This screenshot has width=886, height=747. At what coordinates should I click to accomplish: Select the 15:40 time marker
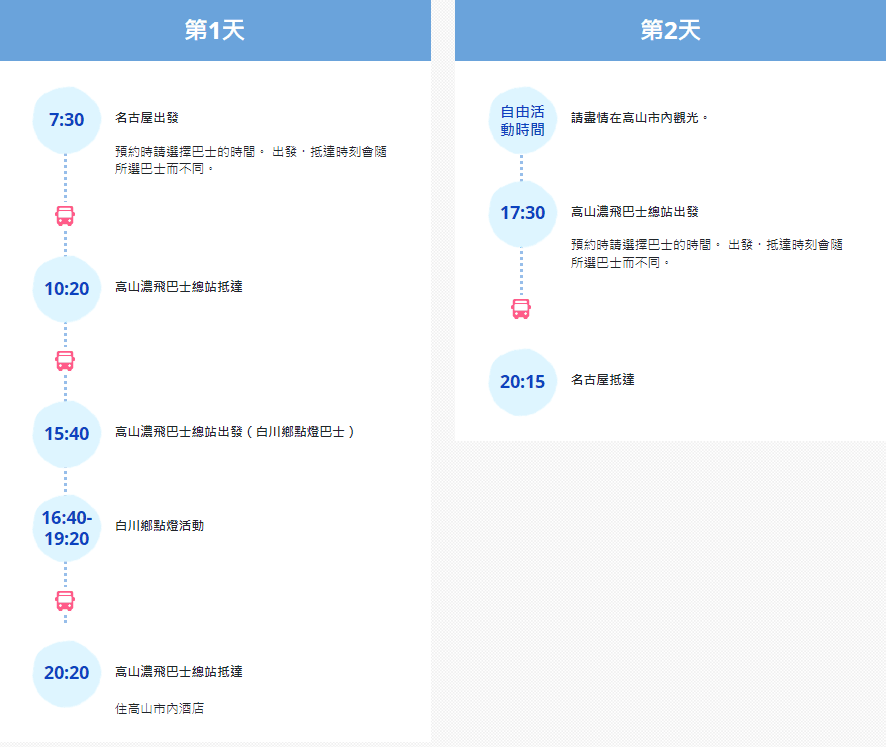67,434
